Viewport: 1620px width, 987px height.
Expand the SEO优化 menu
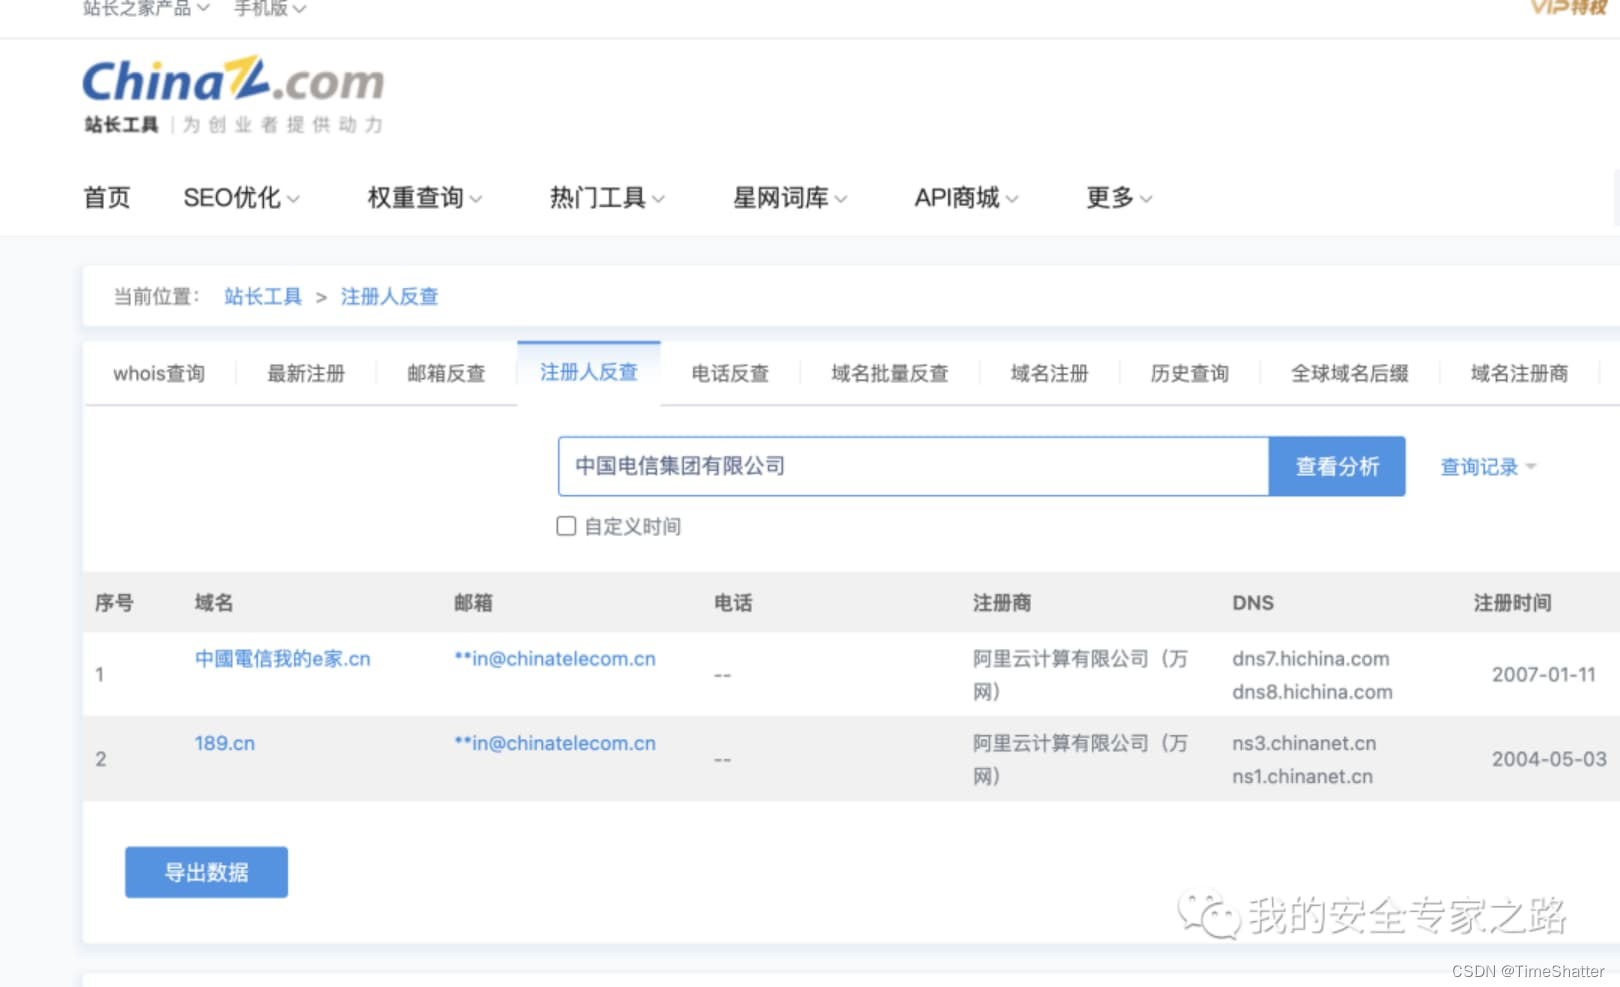point(241,198)
